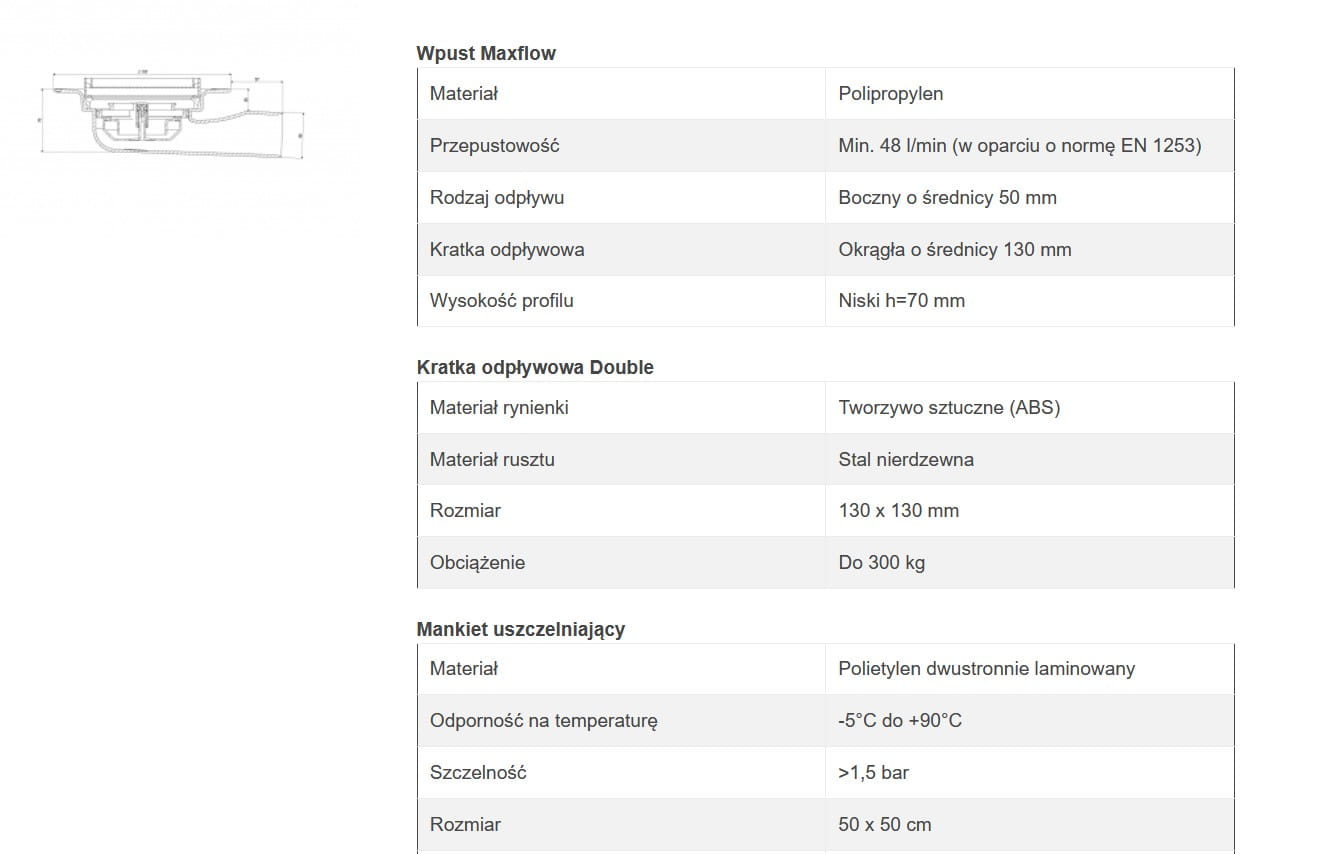The height and width of the screenshot is (854, 1322).
Task: Select the "Tworzywo sztuczne (ABS)" cell
Action: 949,408
